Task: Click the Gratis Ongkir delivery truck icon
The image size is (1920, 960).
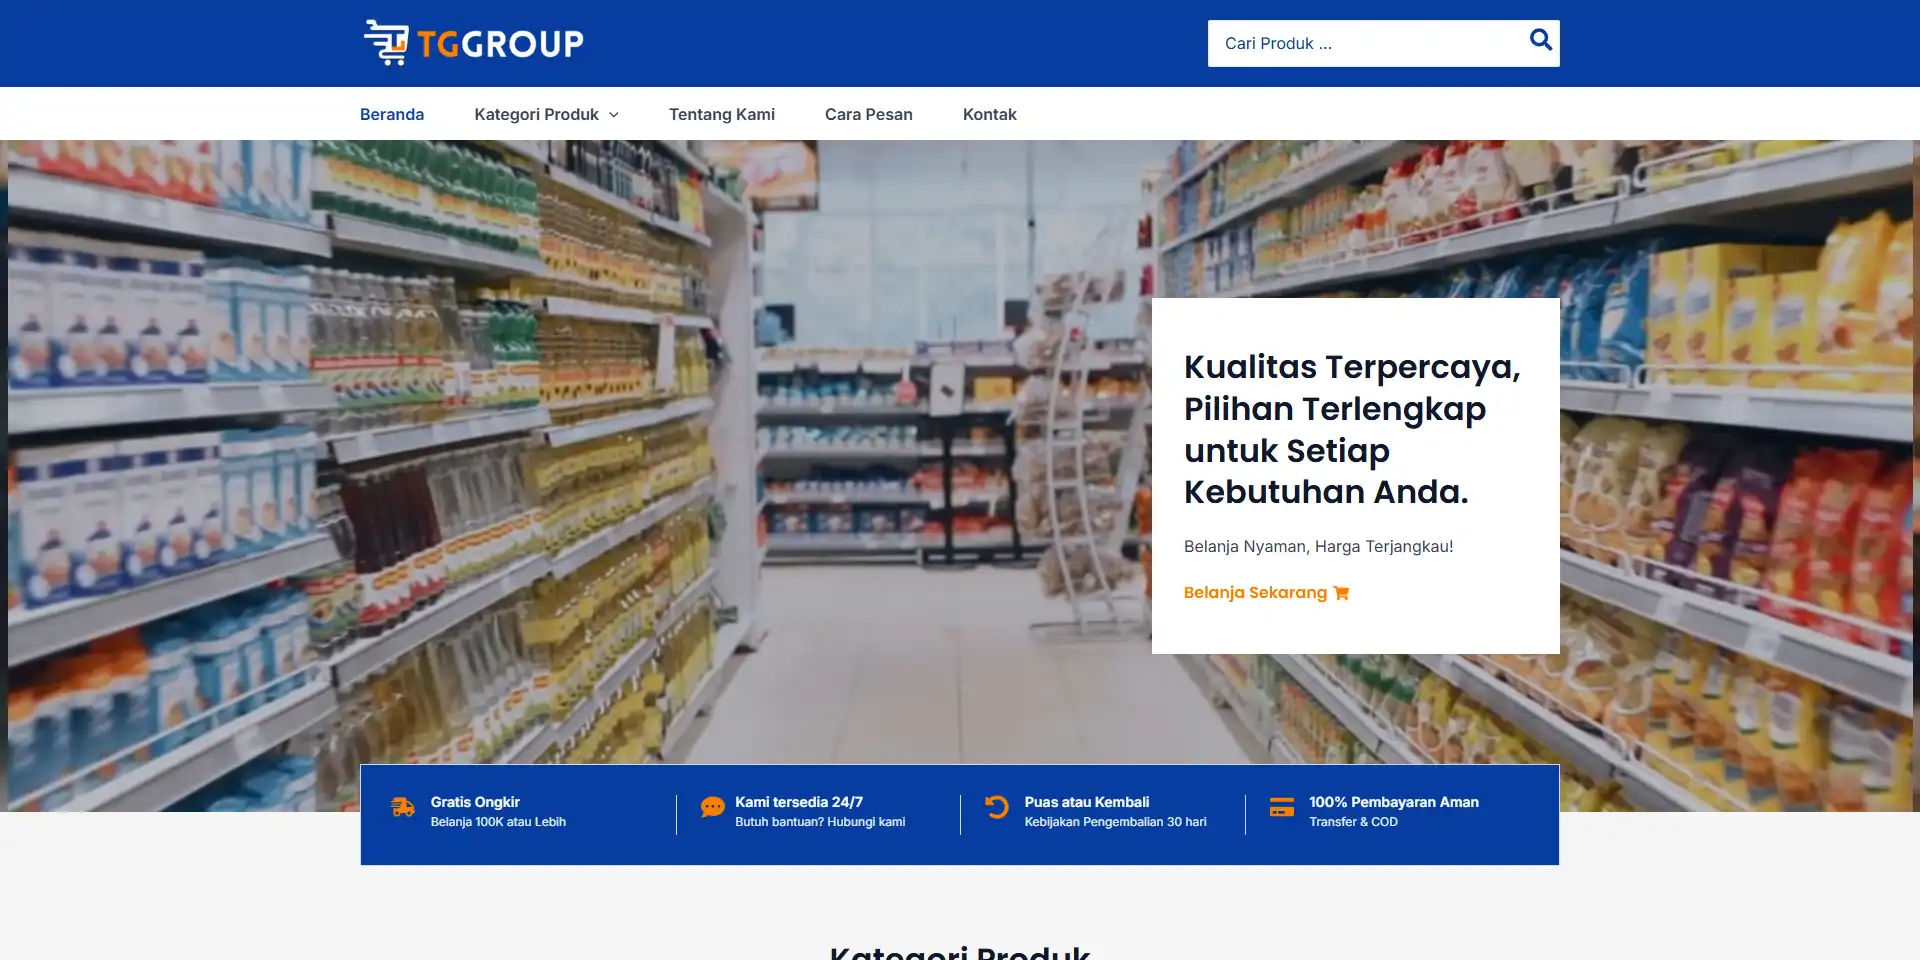Action: coord(403,807)
